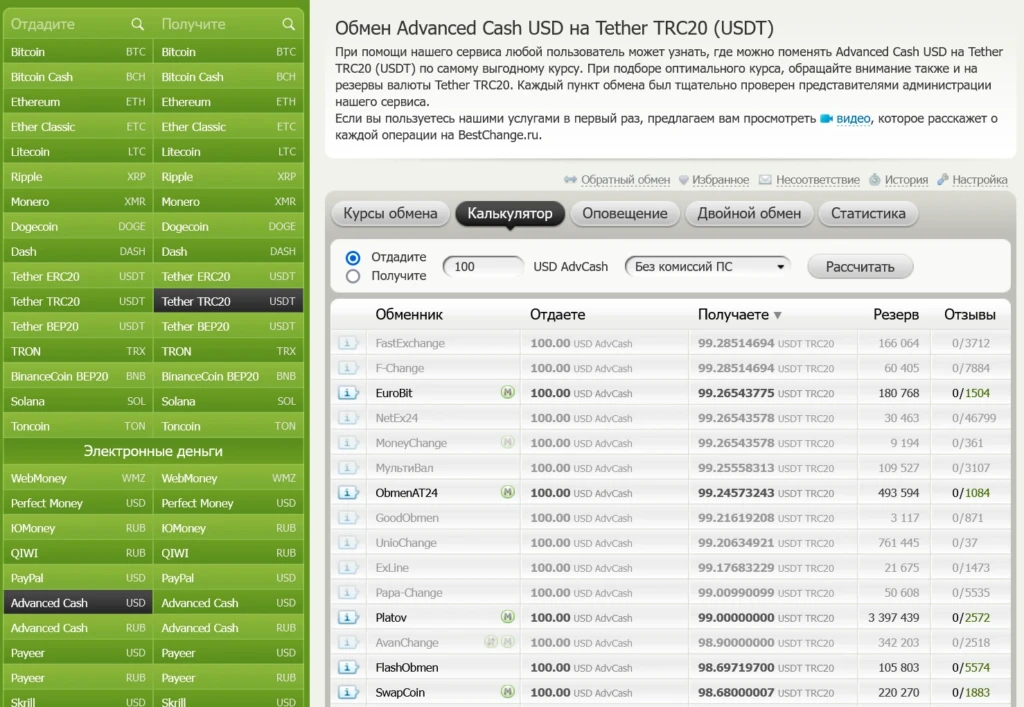Select PayPal USD in Получите column
The image size is (1024, 707).
pos(228,578)
